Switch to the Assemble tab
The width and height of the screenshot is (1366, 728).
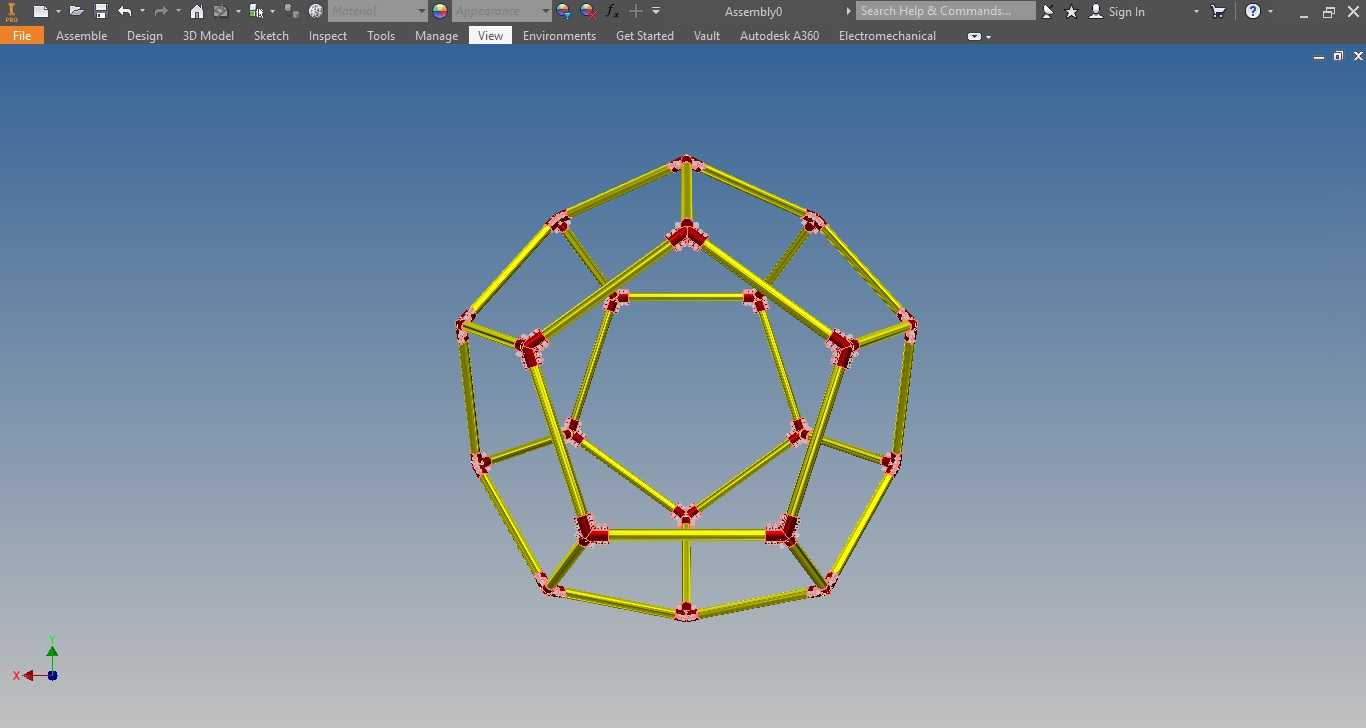81,35
